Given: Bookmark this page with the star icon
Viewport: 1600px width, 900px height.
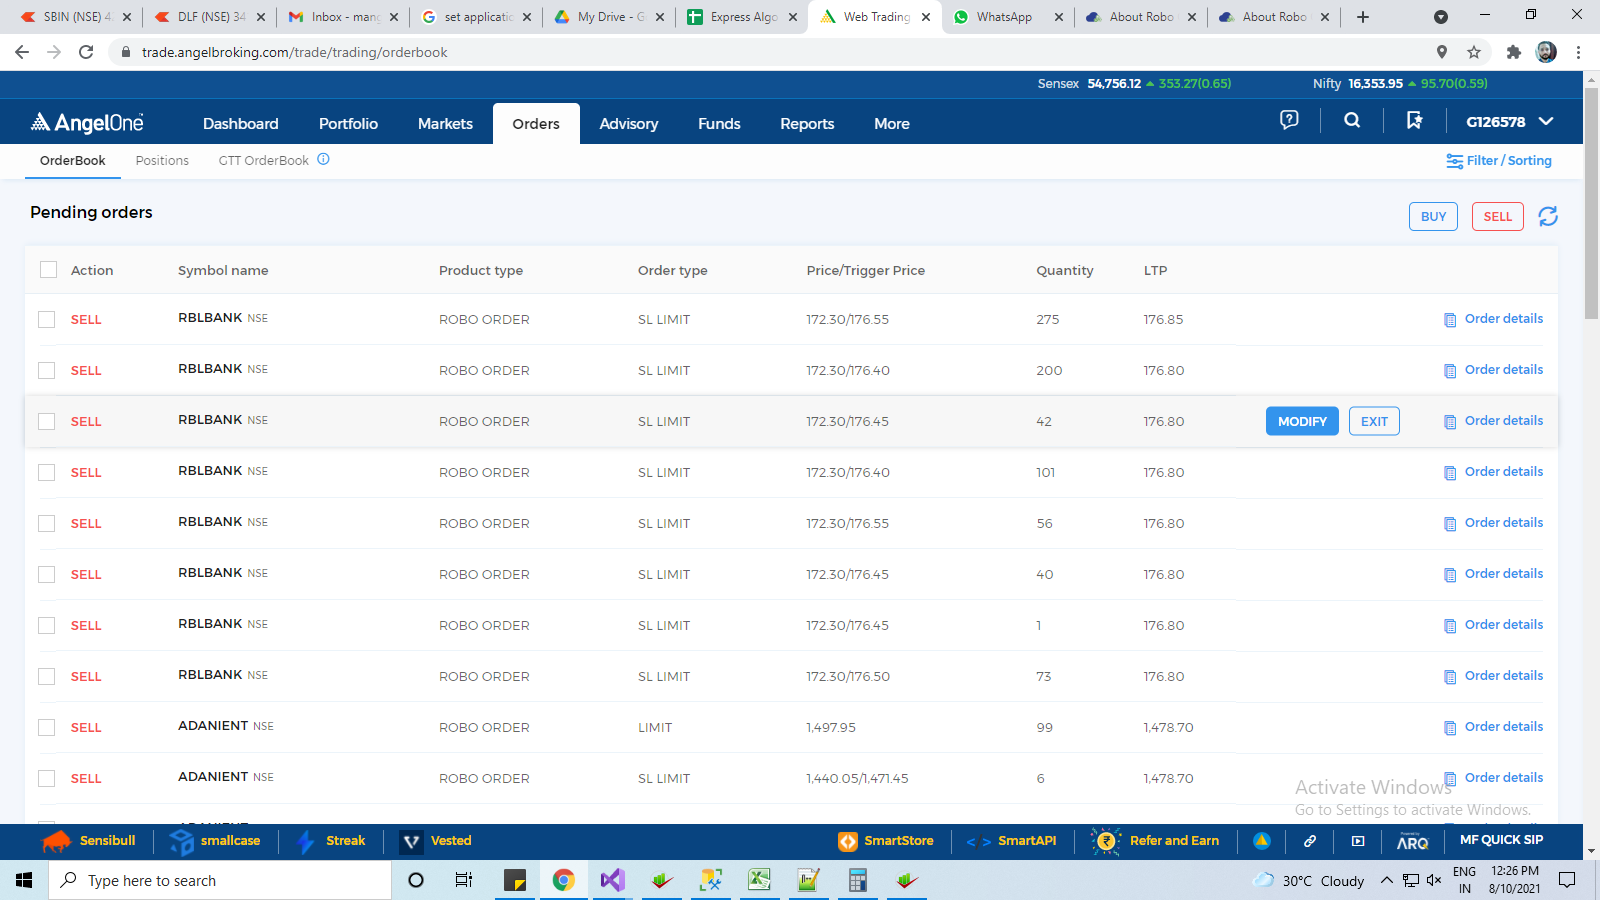Looking at the screenshot, I should 1474,52.
